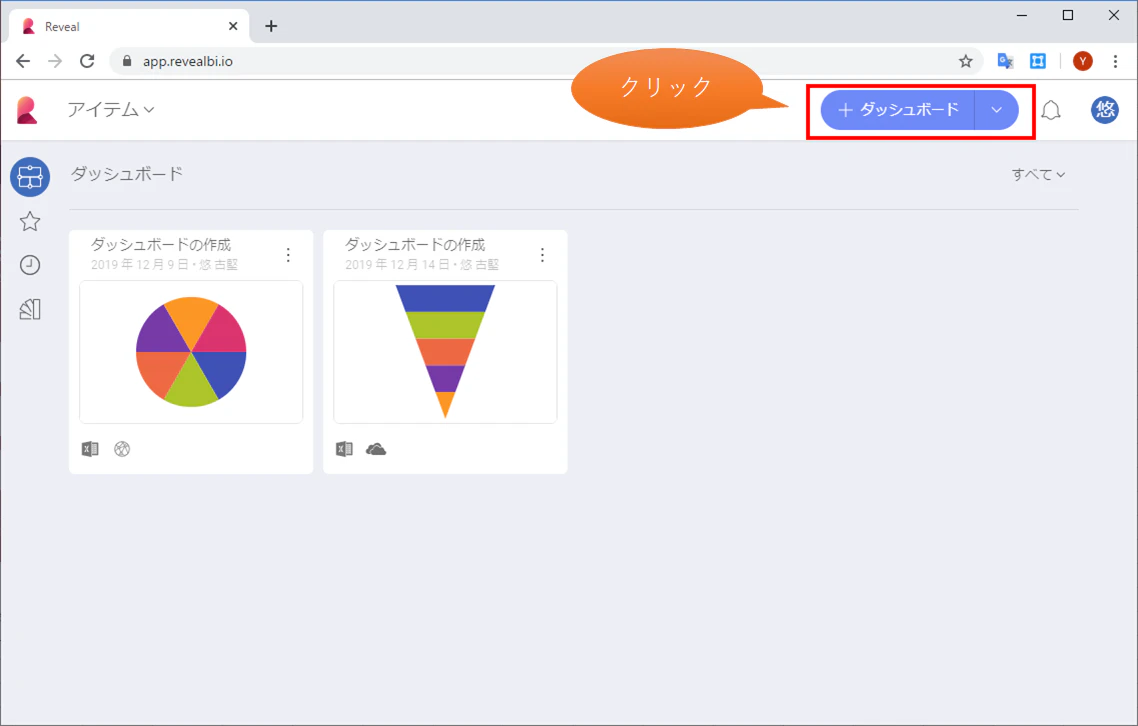Open the notifications bell
The image size is (1138, 726).
click(1051, 110)
